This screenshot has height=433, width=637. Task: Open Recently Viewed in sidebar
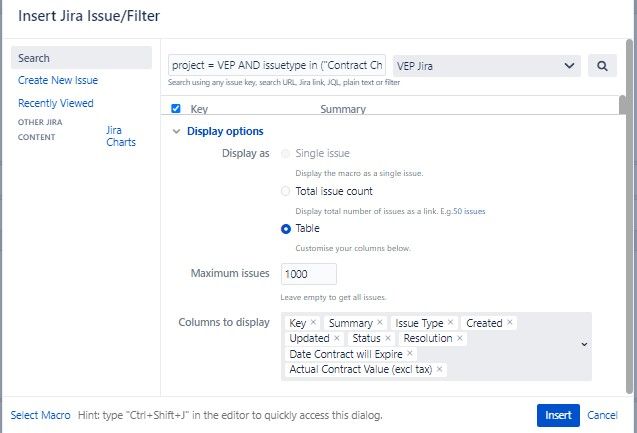pyautogui.click(x=56, y=103)
